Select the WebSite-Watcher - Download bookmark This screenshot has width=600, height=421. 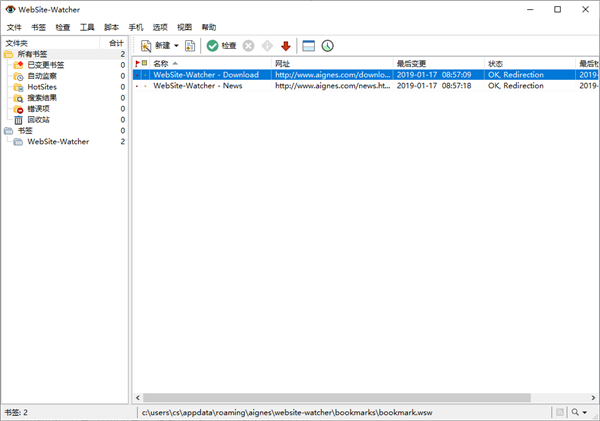pos(206,75)
